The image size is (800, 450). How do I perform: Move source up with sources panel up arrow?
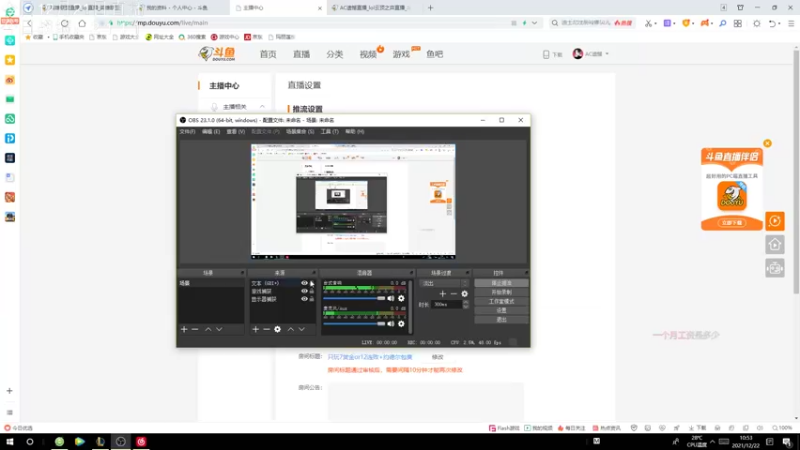(x=291, y=329)
